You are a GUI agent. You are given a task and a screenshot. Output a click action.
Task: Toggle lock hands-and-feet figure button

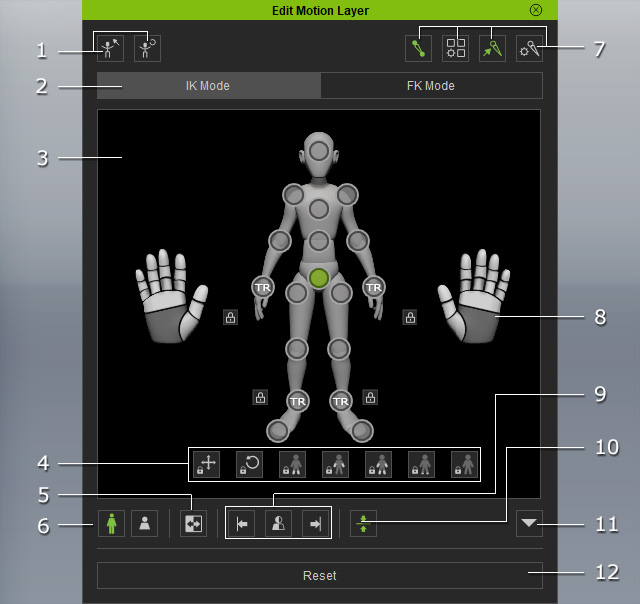[378, 464]
